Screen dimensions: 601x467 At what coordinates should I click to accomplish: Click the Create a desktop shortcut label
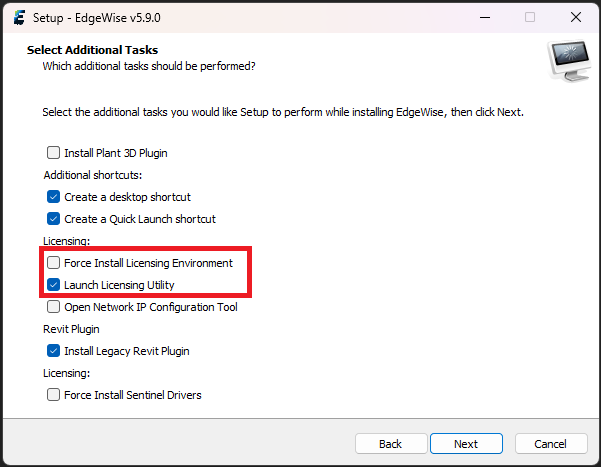pos(127,197)
